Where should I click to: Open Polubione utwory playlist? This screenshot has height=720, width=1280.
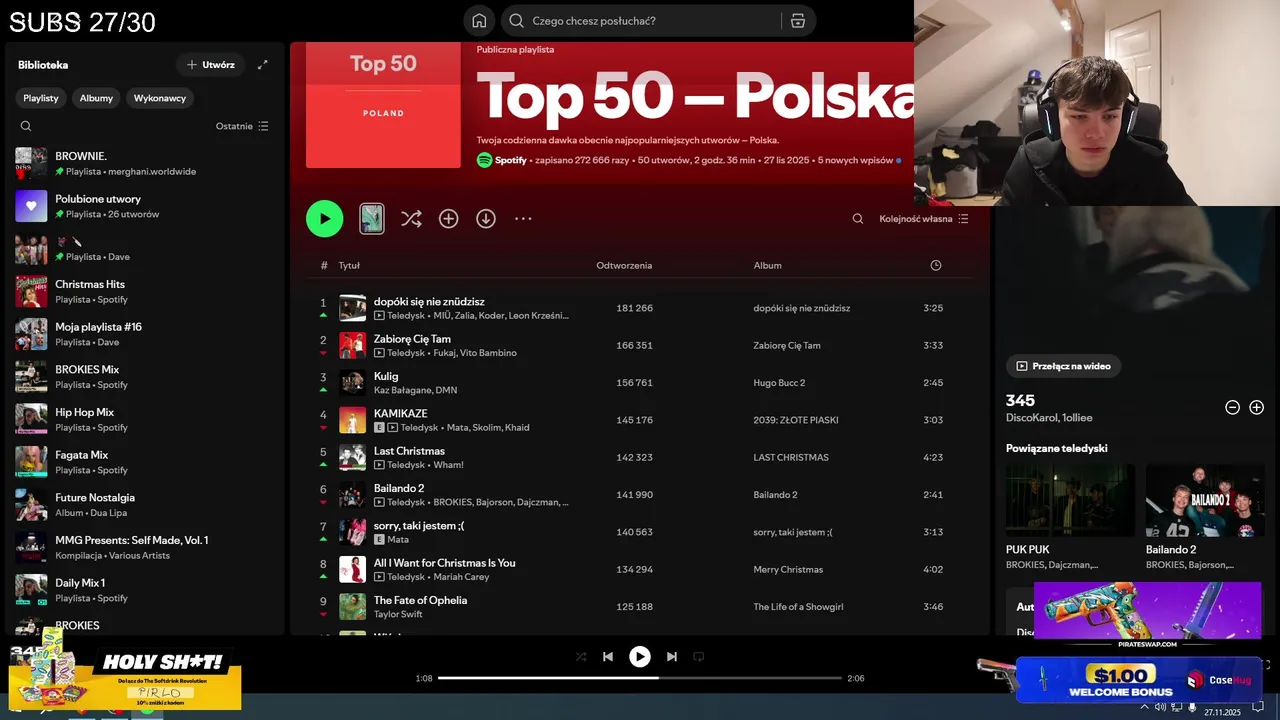(x=145, y=206)
